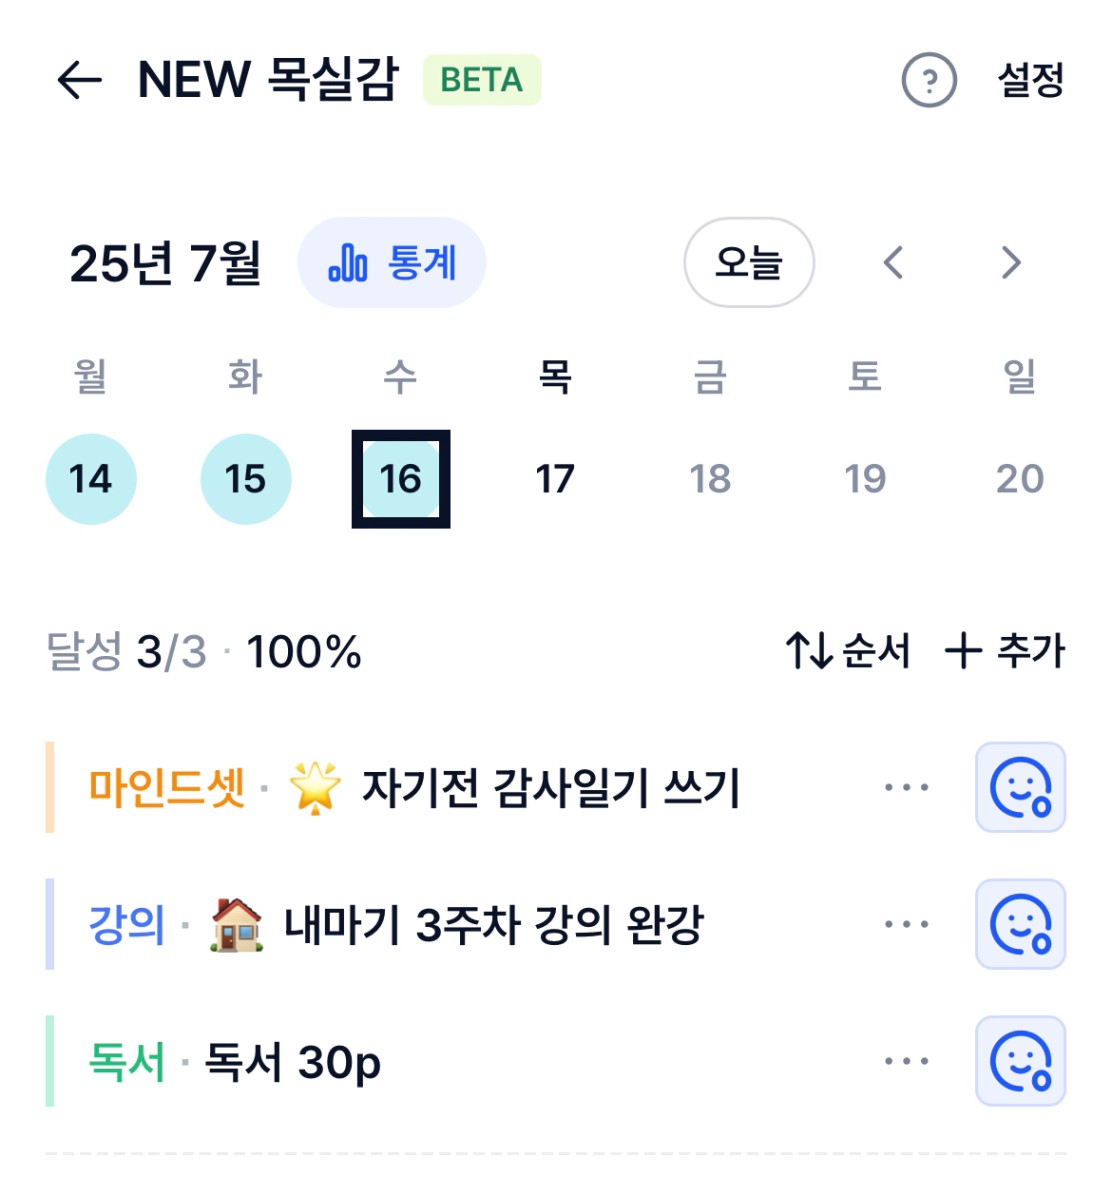Open more options for 독서 30p
This screenshot has width=1112, height=1196.
pos(906,1060)
